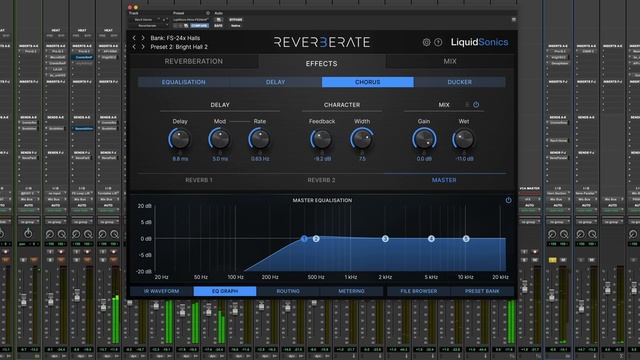This screenshot has height=360, width=640.
Task: Select the Delay effect tab
Action: [x=276, y=82]
